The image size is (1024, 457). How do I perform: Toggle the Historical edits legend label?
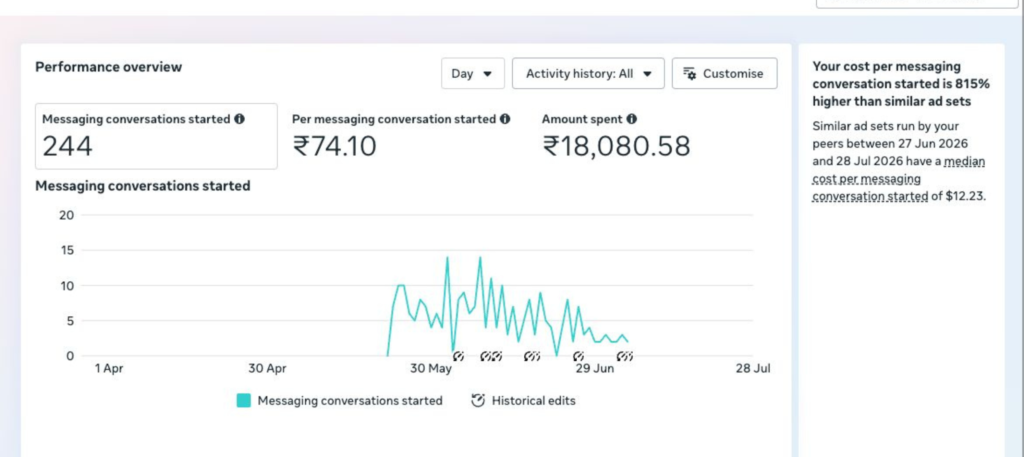[x=534, y=400]
